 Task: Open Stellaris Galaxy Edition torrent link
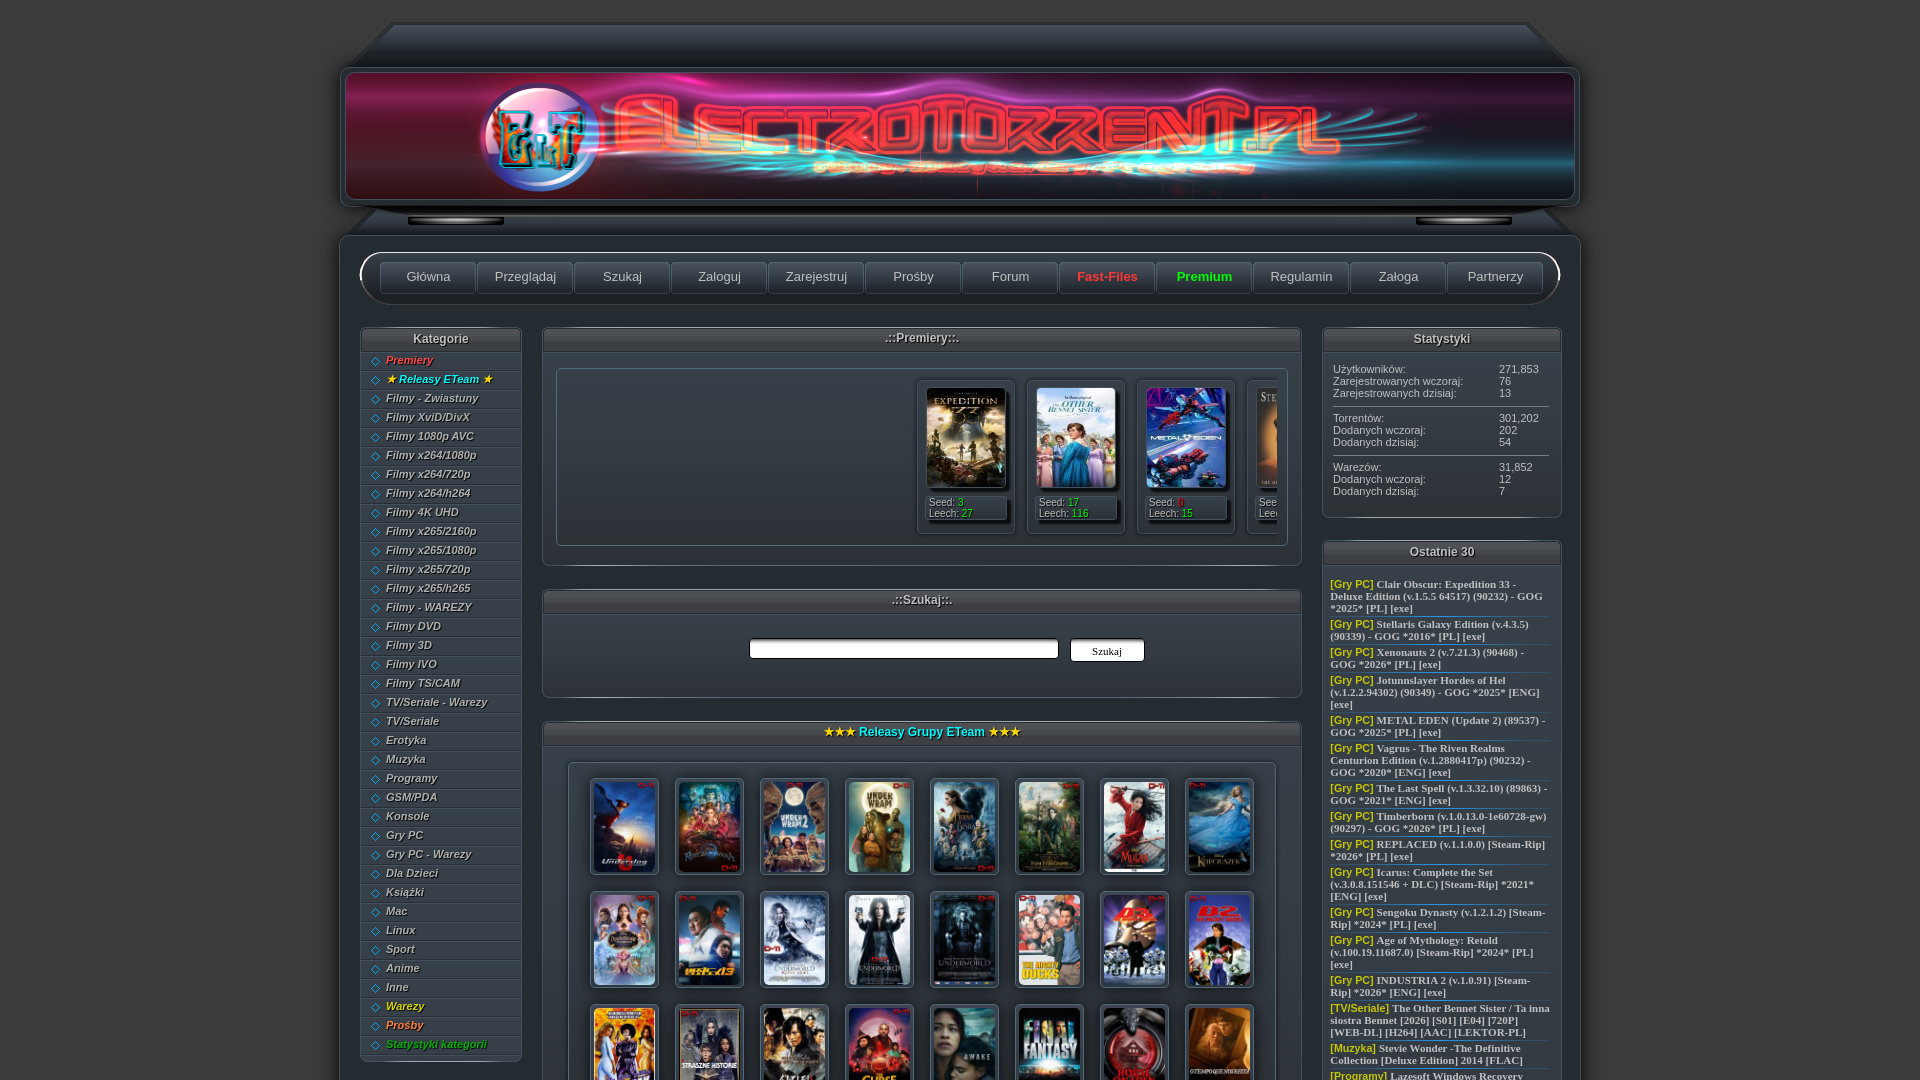[x=1429, y=630]
